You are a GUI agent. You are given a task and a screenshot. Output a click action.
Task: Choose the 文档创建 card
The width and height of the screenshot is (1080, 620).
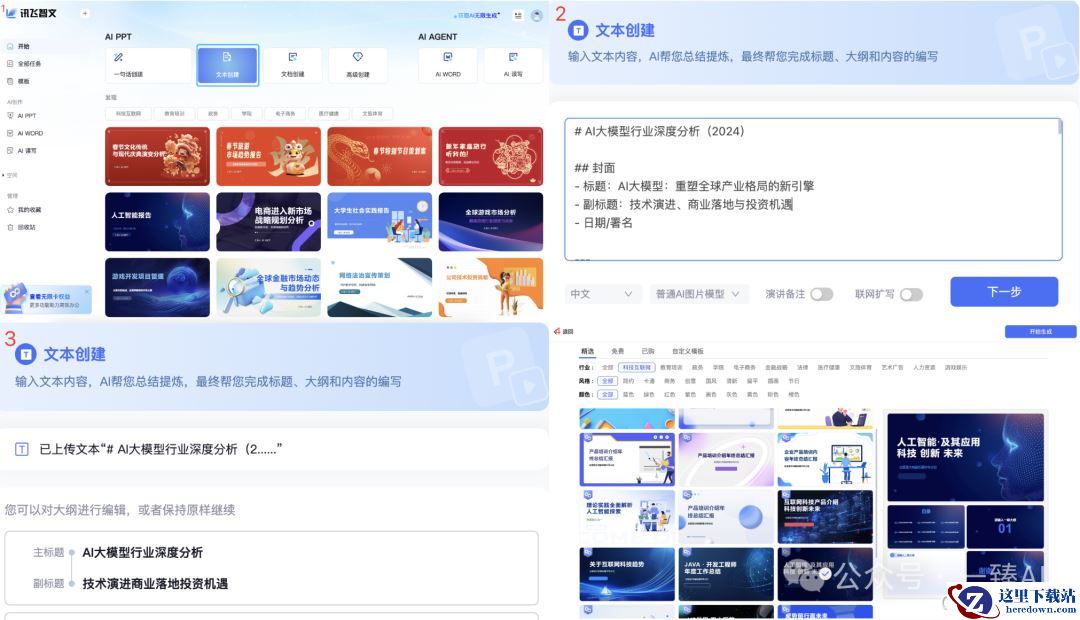[292, 65]
